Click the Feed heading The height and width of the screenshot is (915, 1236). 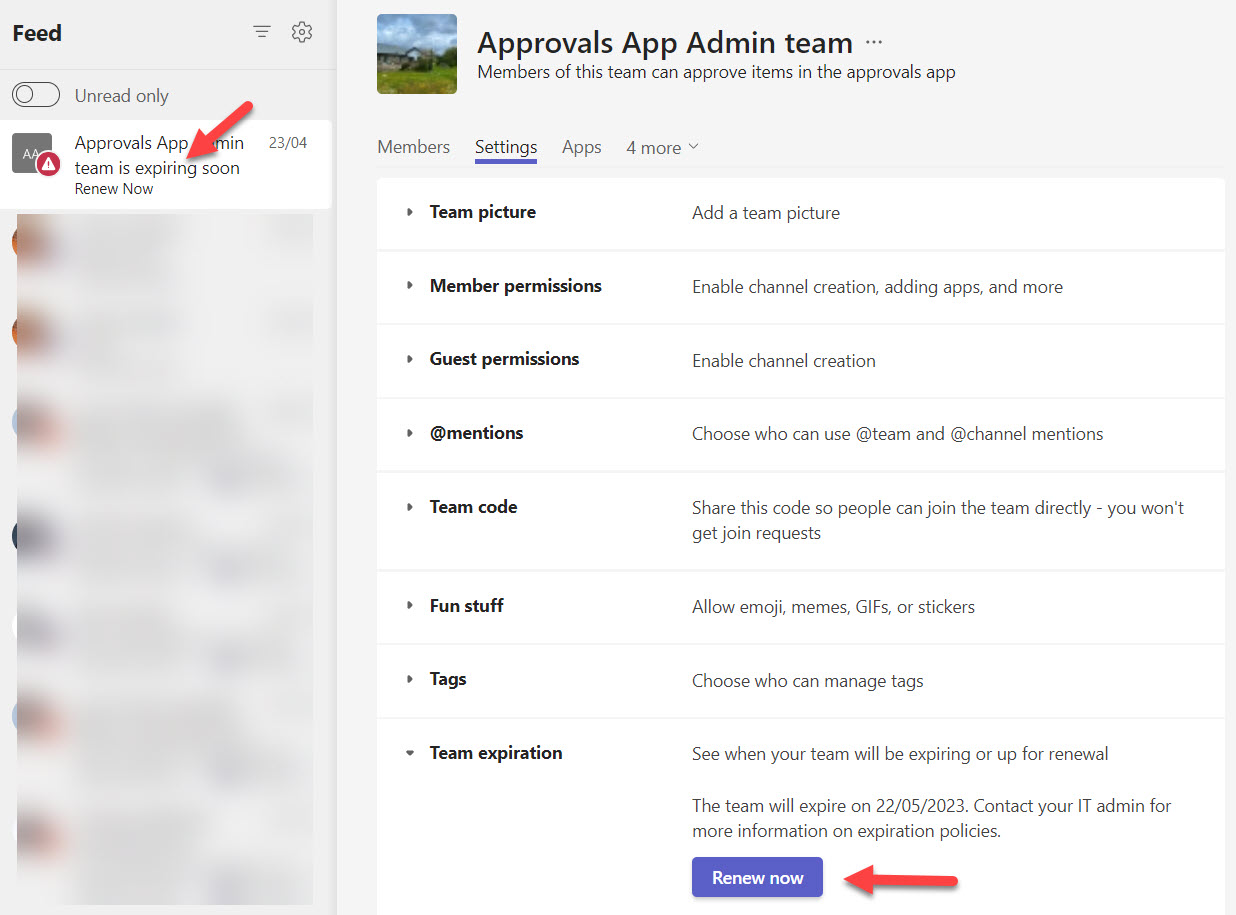pyautogui.click(x=37, y=33)
